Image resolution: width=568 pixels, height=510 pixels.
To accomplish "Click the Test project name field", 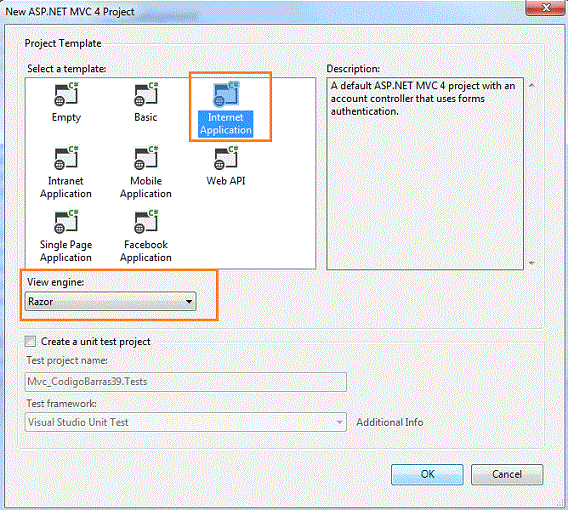I will pos(185,381).
